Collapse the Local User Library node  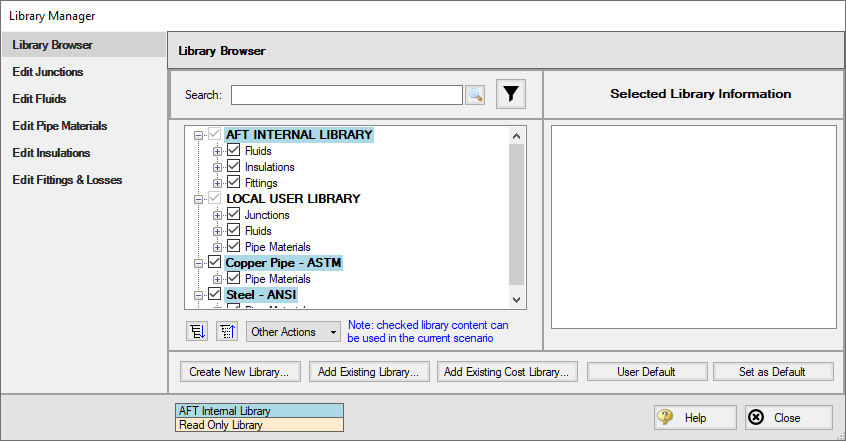tap(198, 199)
